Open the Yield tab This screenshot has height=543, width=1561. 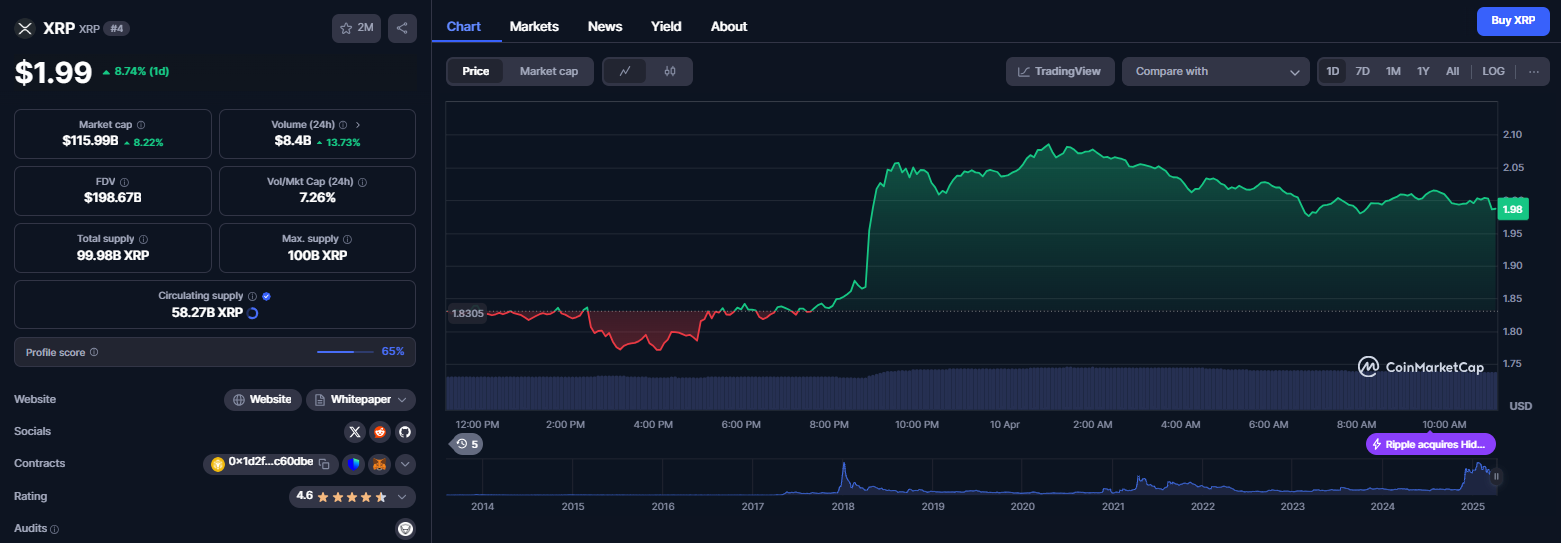pyautogui.click(x=666, y=26)
